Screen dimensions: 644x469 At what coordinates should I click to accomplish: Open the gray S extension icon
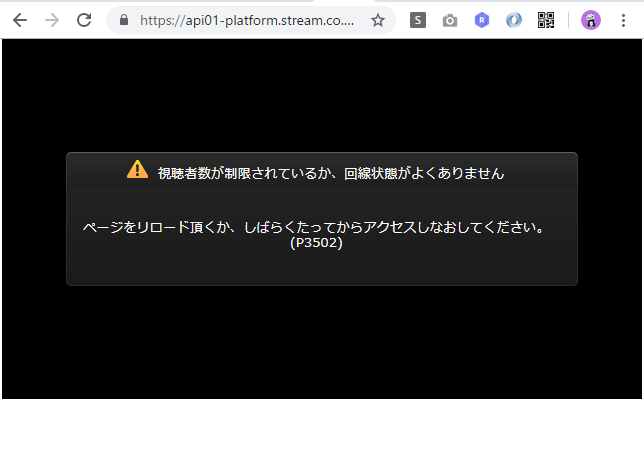tap(418, 20)
